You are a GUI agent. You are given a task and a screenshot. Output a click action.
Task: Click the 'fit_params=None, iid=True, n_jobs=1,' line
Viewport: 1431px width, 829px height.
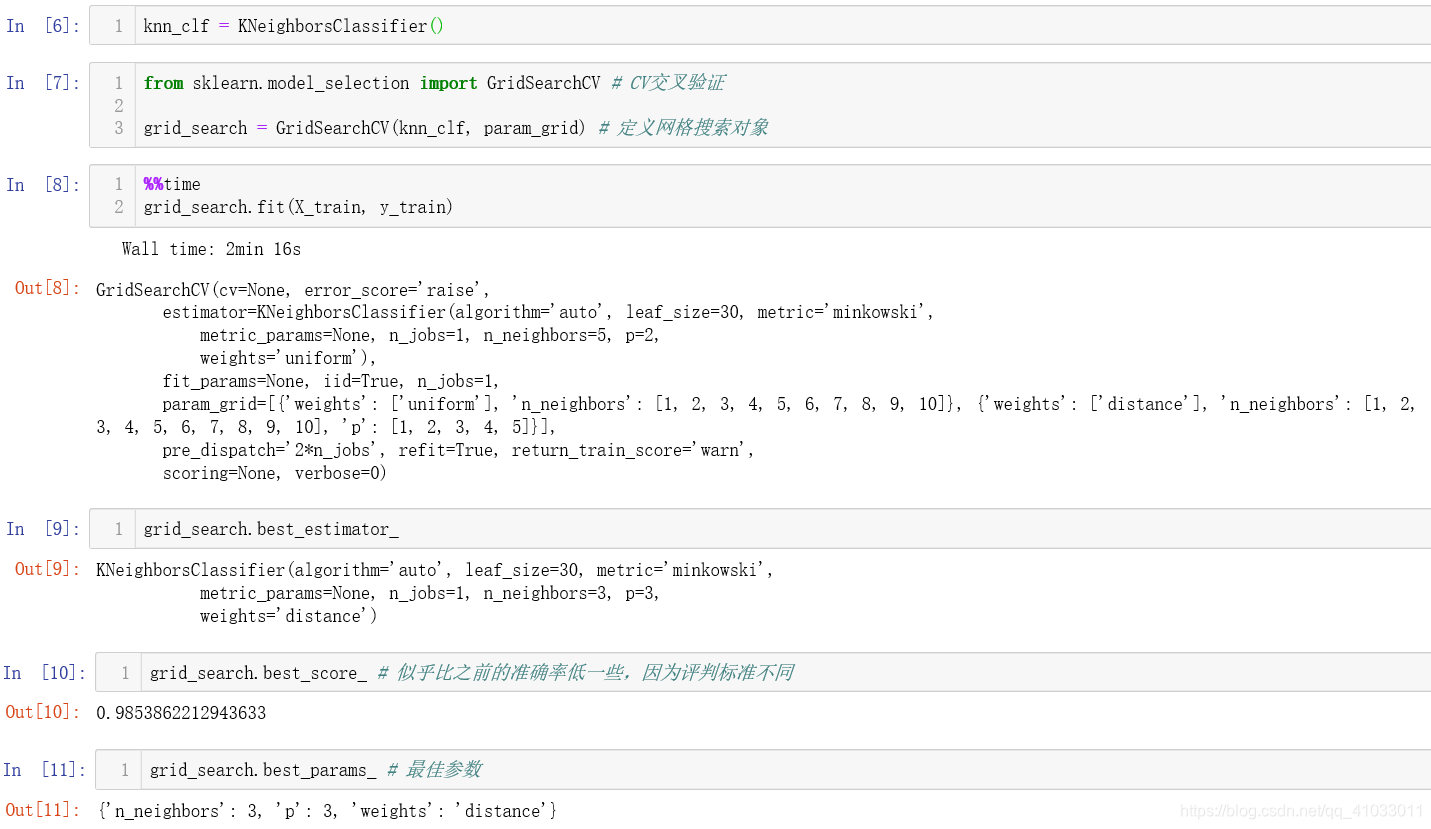(x=331, y=381)
